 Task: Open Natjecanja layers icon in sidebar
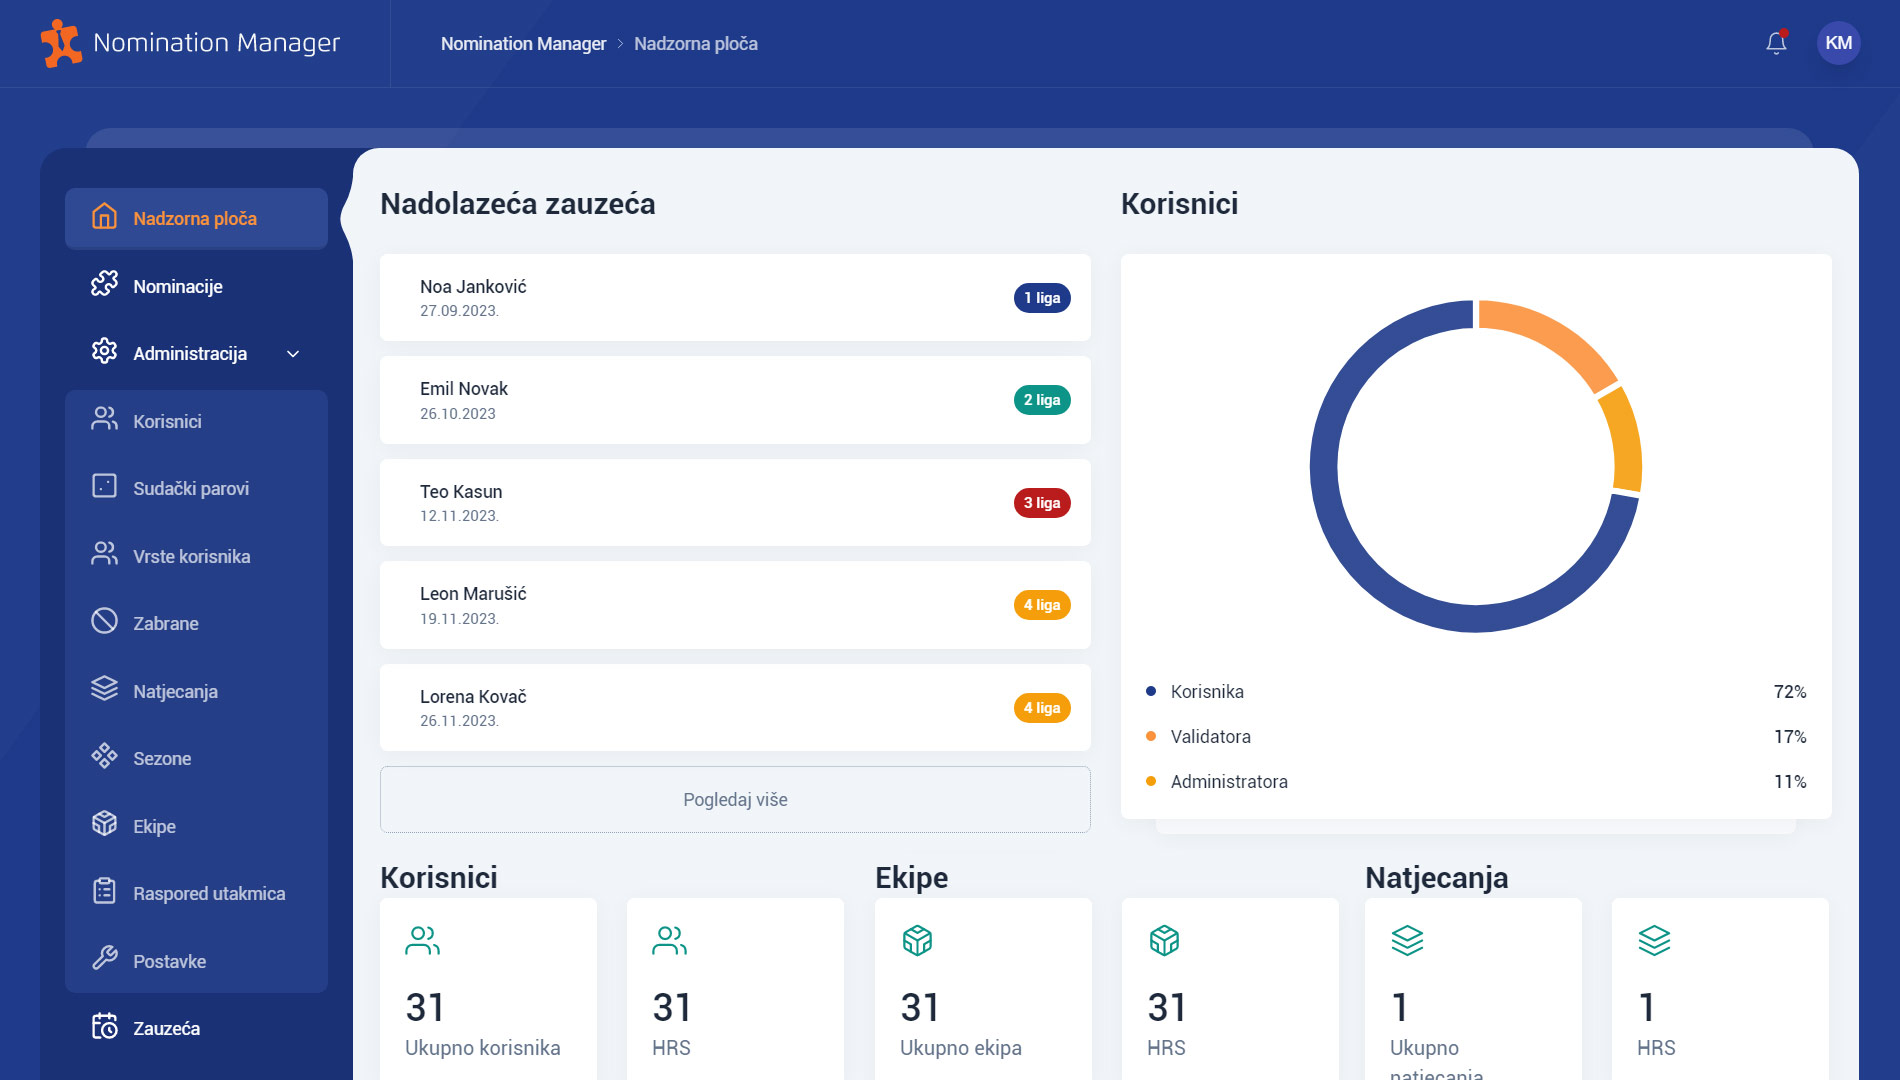(104, 690)
